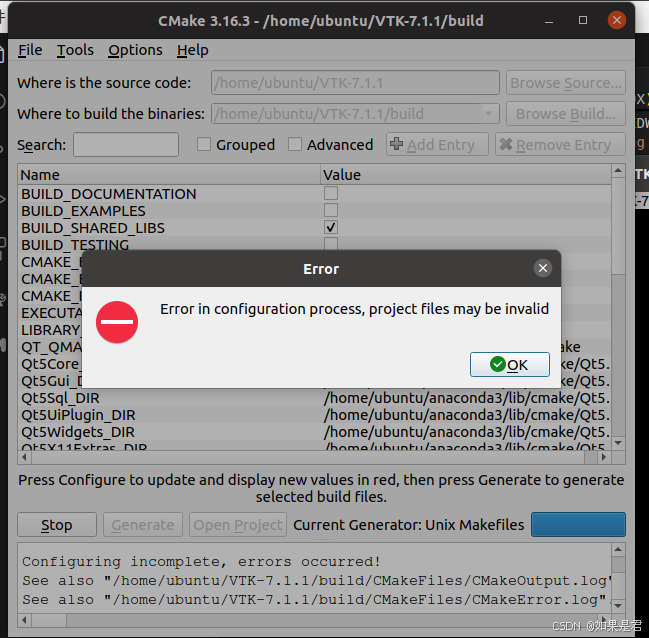Image resolution: width=649 pixels, height=638 pixels.
Task: Click cache list scroll up arrow
Action: (x=618, y=170)
